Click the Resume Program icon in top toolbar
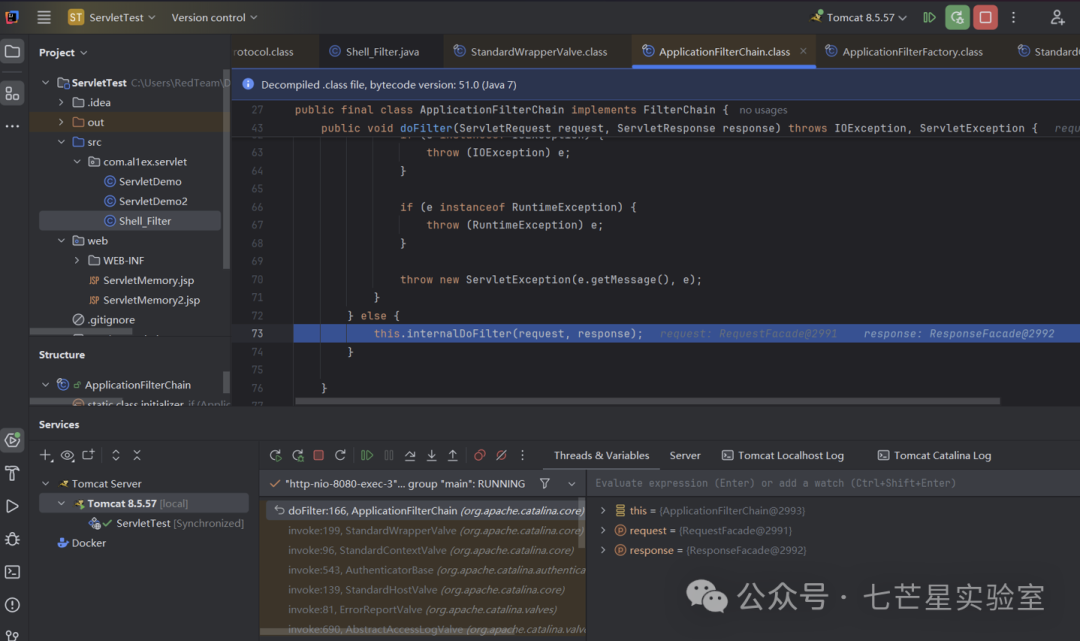The height and width of the screenshot is (641, 1080). (929, 17)
